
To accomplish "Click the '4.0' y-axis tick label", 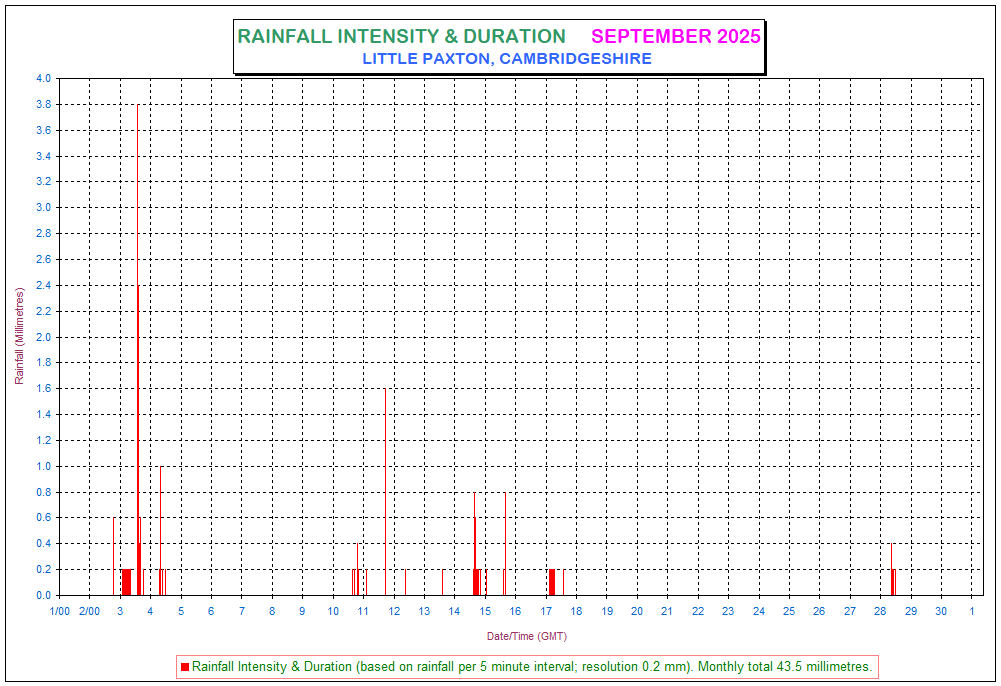I will click(x=43, y=79).
